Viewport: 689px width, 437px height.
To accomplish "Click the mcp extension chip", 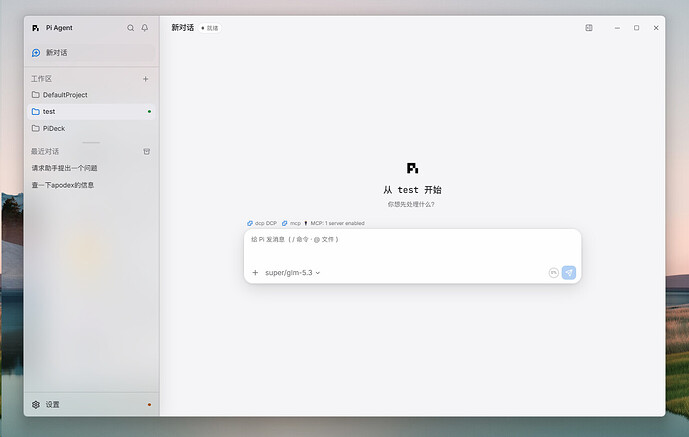I will 291,223.
